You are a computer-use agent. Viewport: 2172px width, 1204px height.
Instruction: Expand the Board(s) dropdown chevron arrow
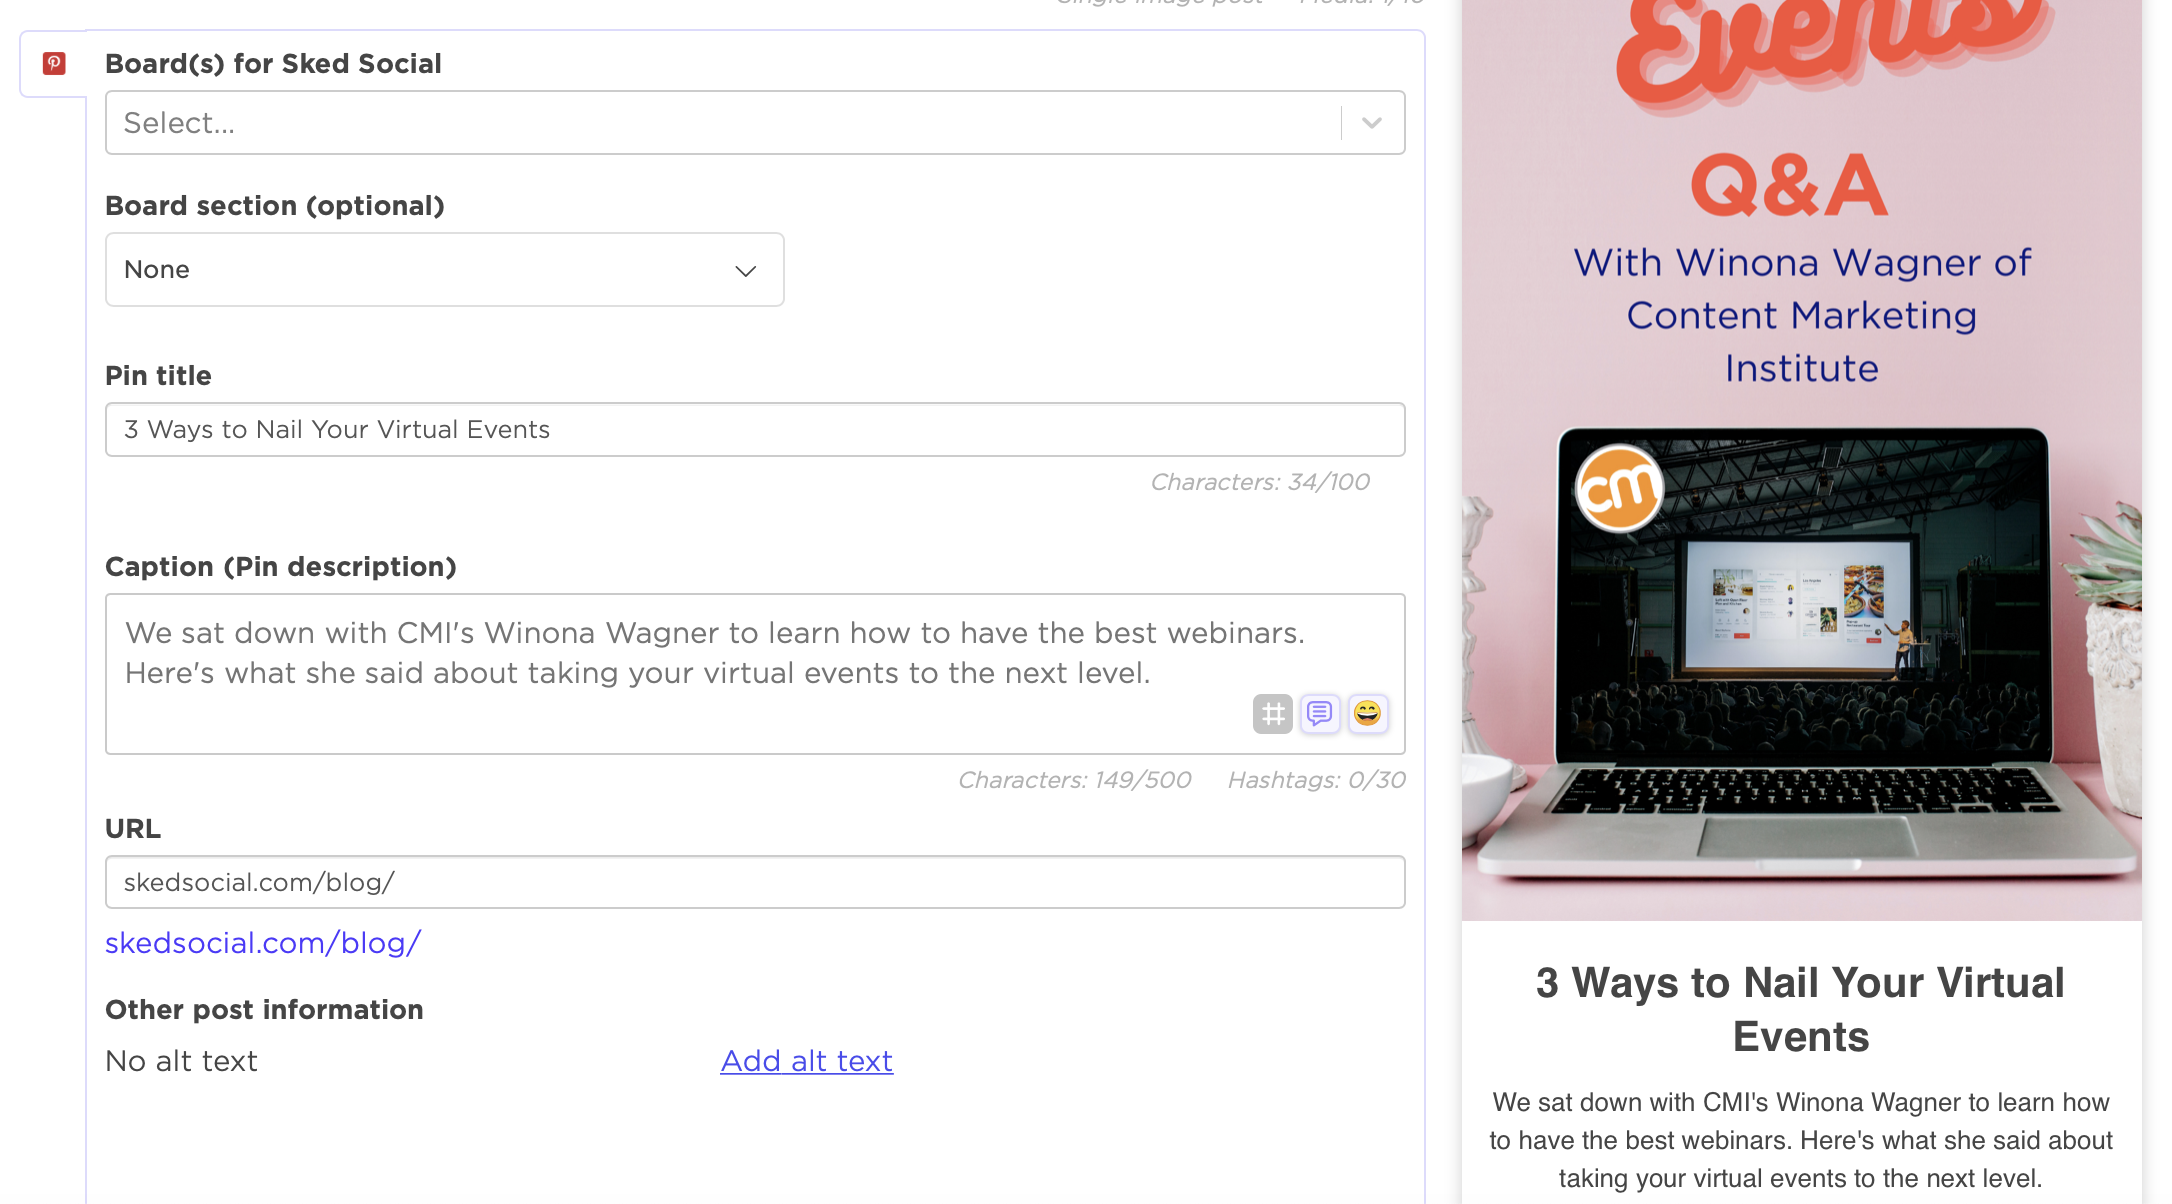pos(1372,123)
